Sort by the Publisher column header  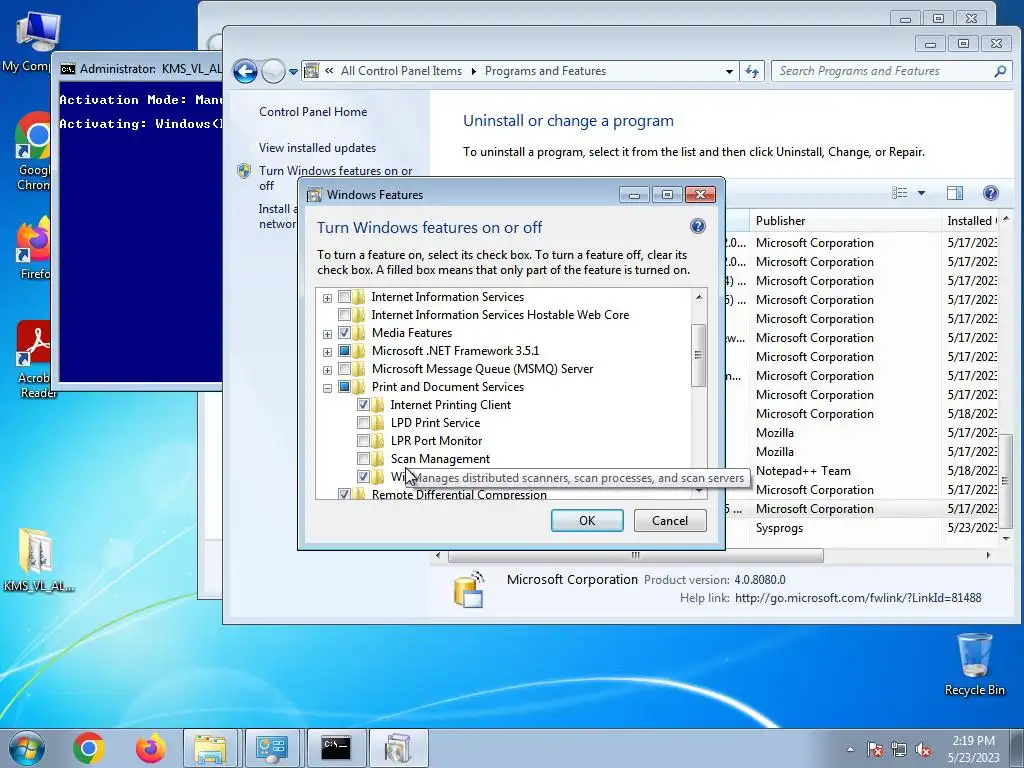coord(845,221)
